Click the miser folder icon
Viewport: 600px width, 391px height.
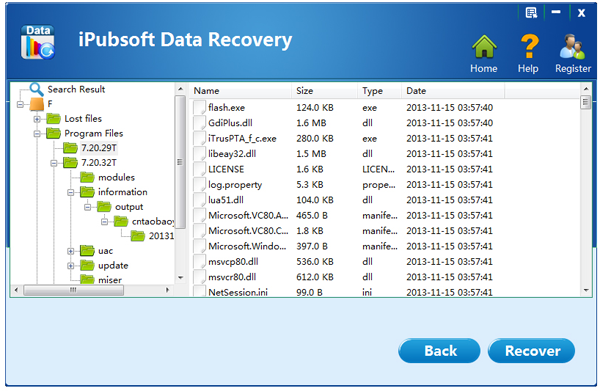pyautogui.click(x=87, y=279)
